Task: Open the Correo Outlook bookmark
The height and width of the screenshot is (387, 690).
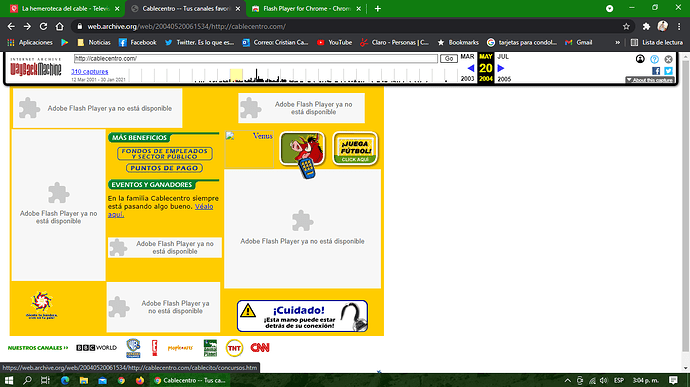Action: (x=275, y=42)
